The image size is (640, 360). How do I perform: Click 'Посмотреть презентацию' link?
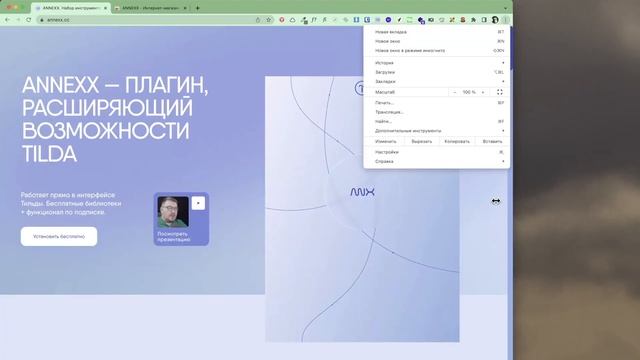coord(173,237)
